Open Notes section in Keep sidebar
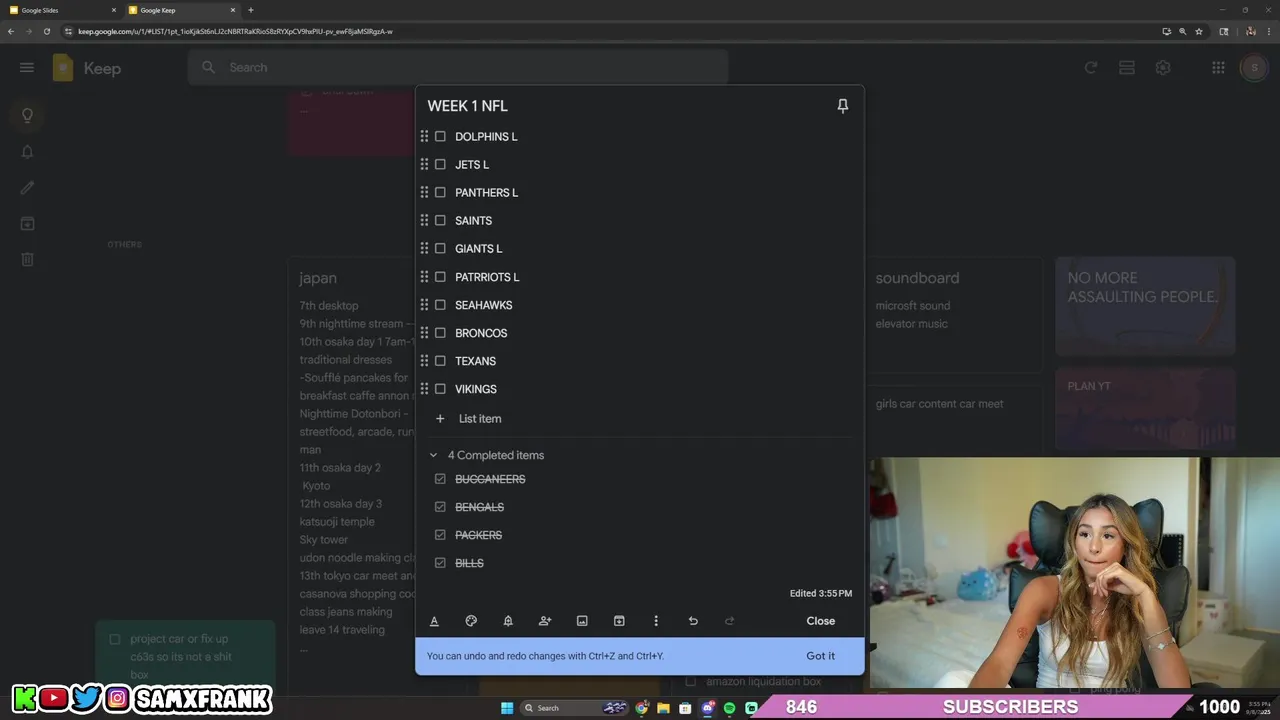The image size is (1280, 720). pyautogui.click(x=27, y=115)
